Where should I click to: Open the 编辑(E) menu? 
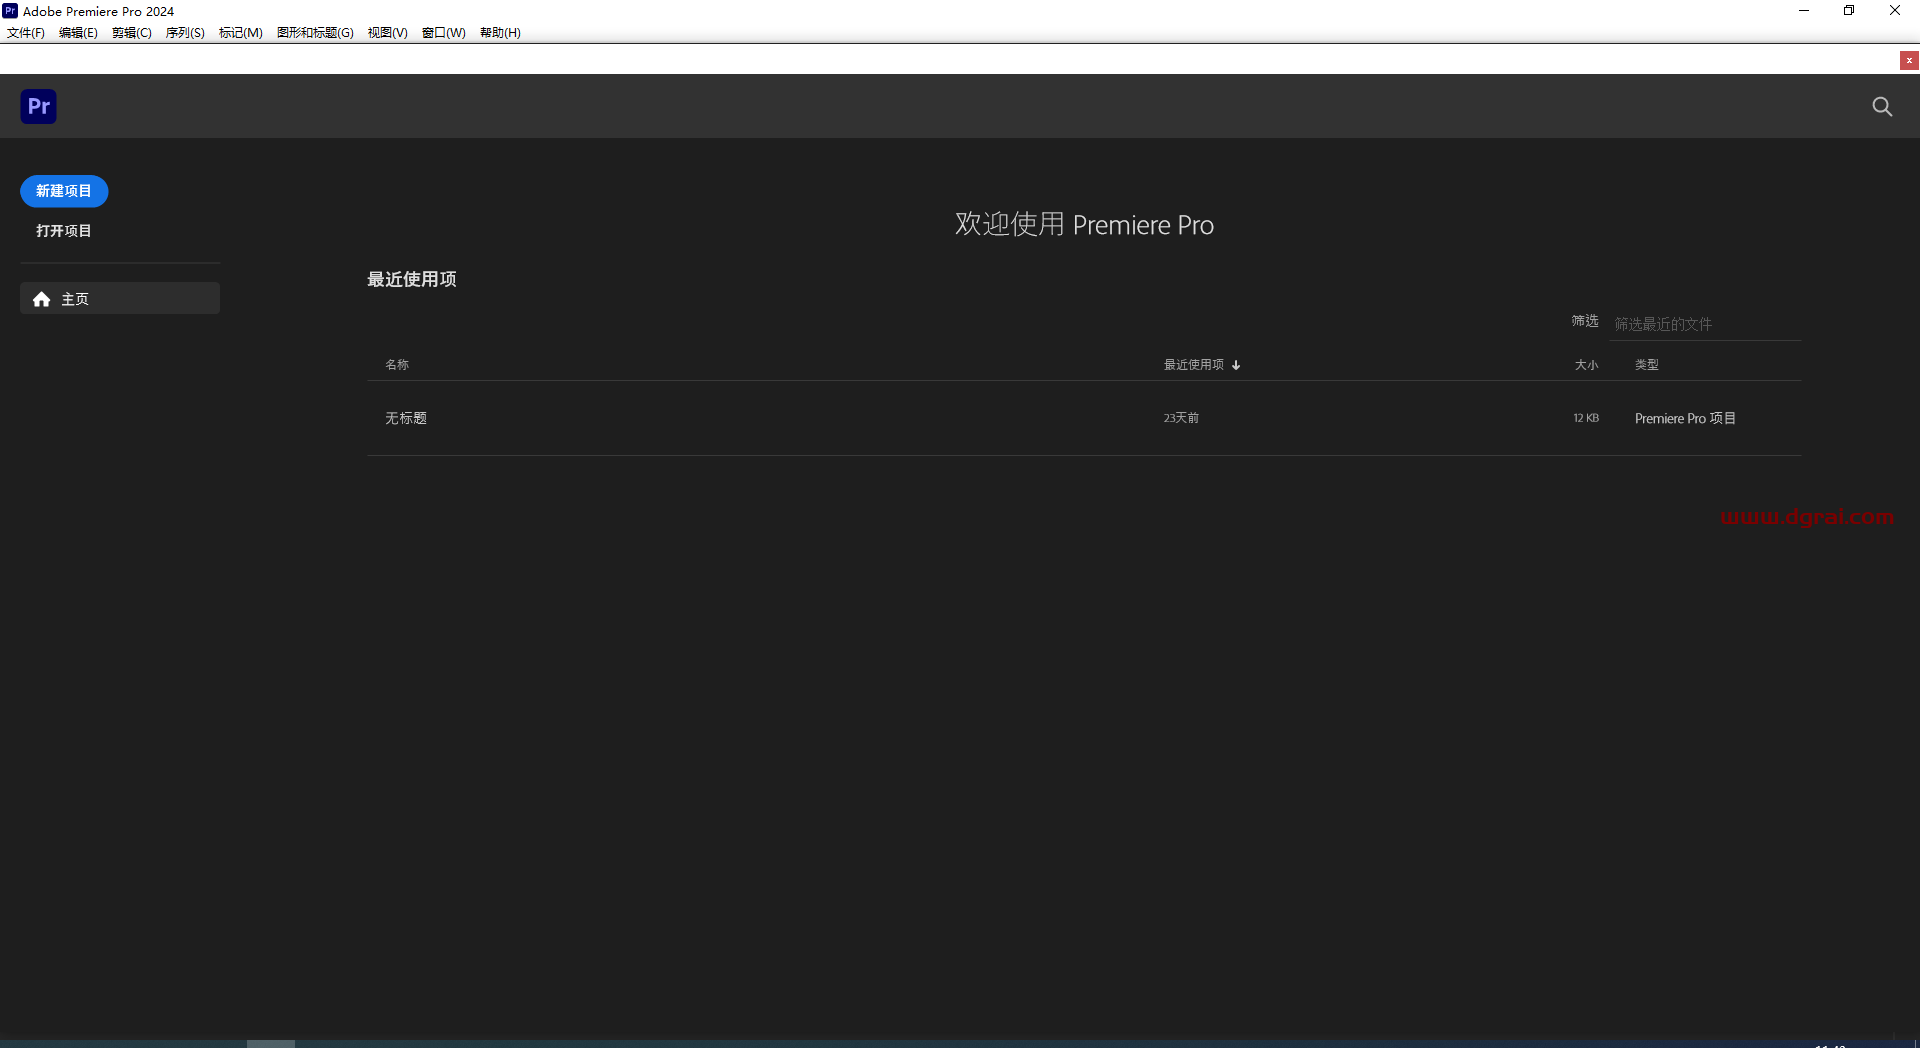click(78, 33)
